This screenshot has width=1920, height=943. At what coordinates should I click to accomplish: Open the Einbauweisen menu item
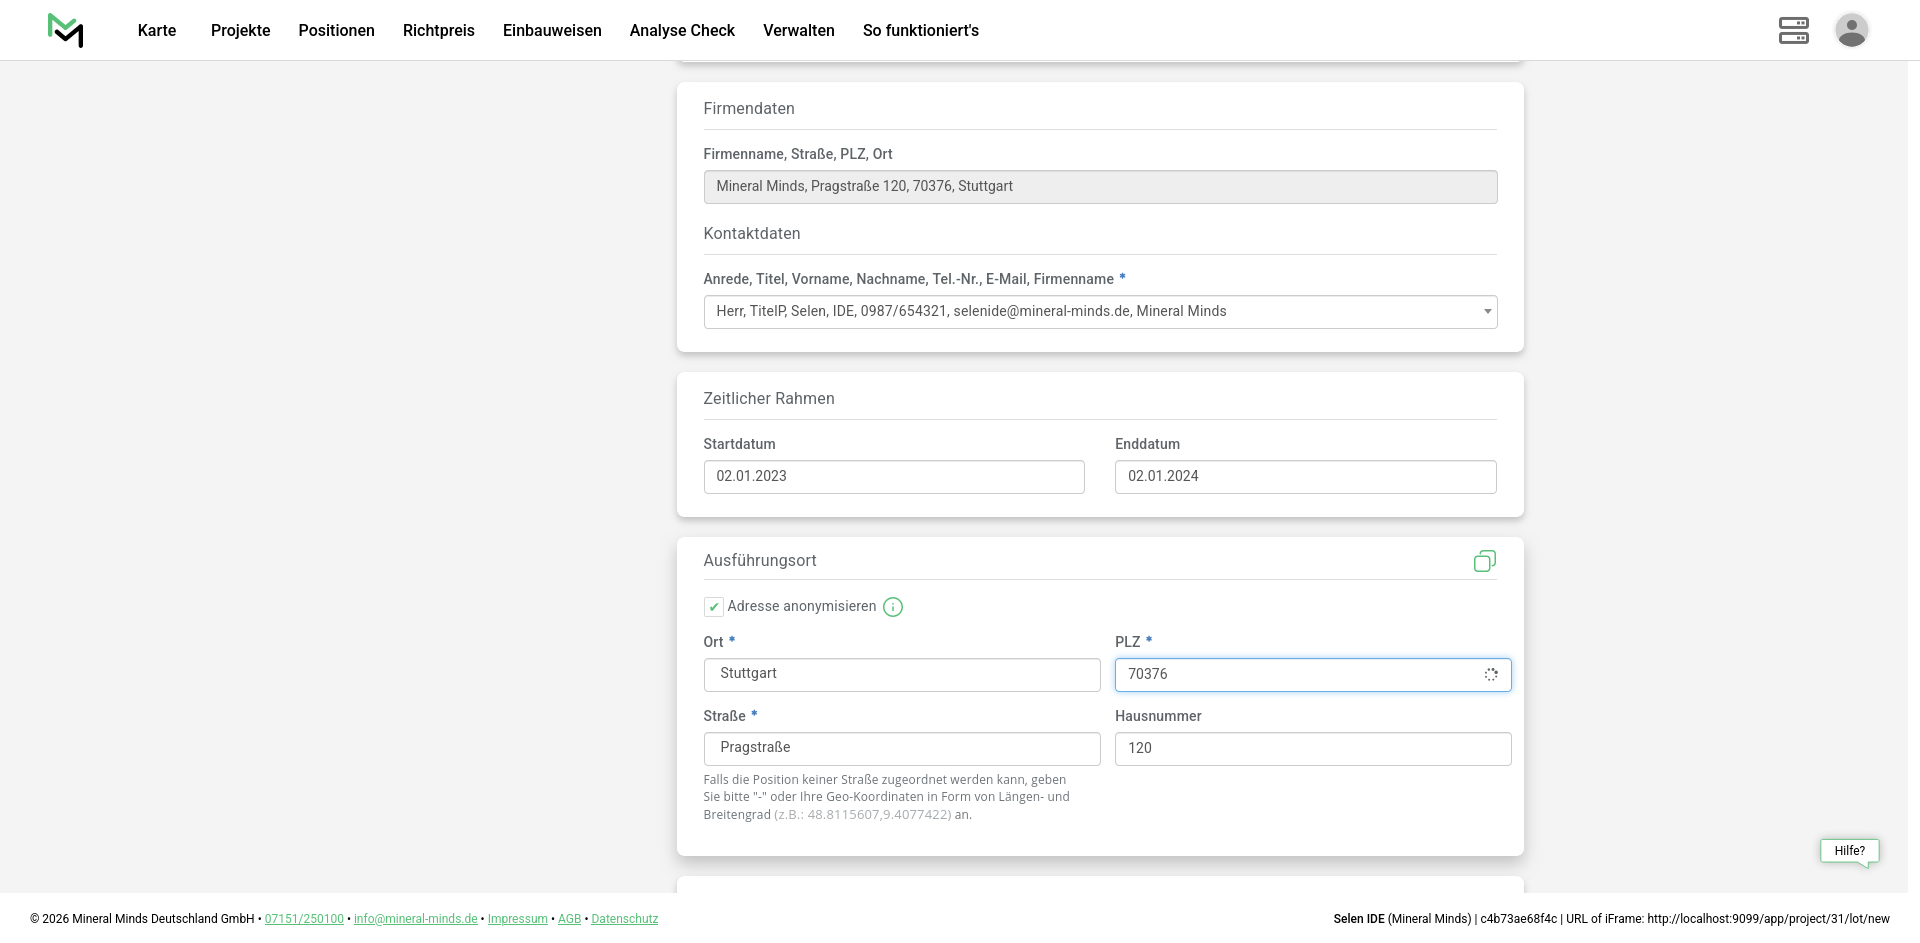(552, 30)
